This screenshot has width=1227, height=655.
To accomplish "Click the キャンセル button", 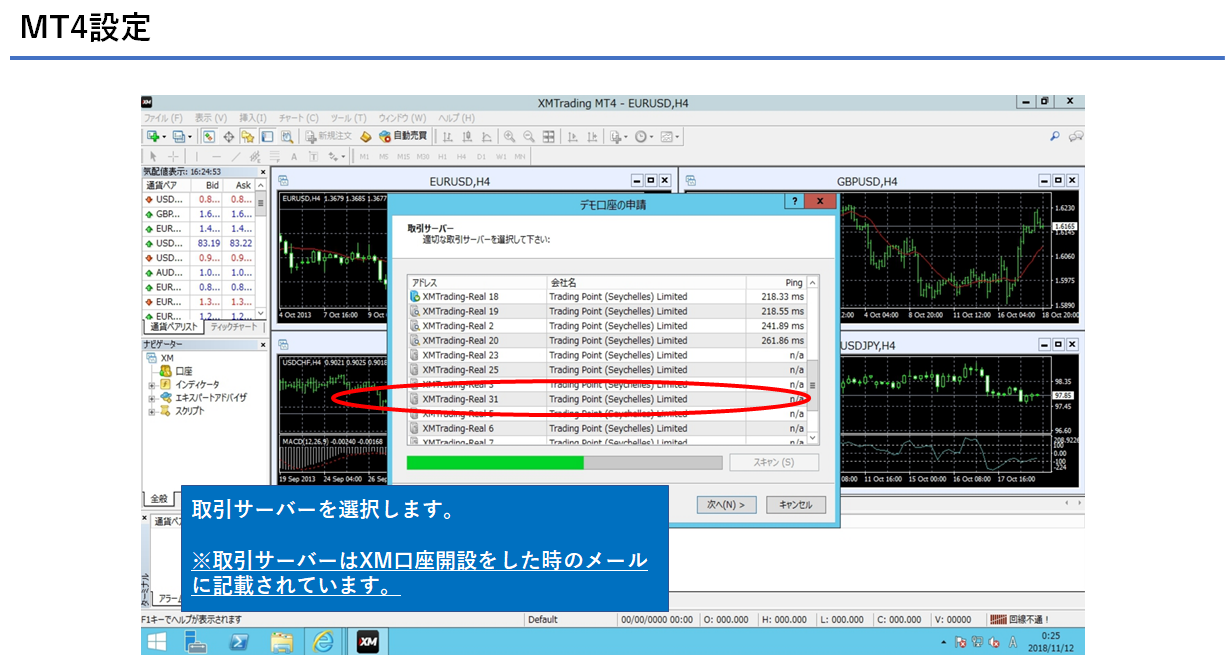I will click(796, 504).
